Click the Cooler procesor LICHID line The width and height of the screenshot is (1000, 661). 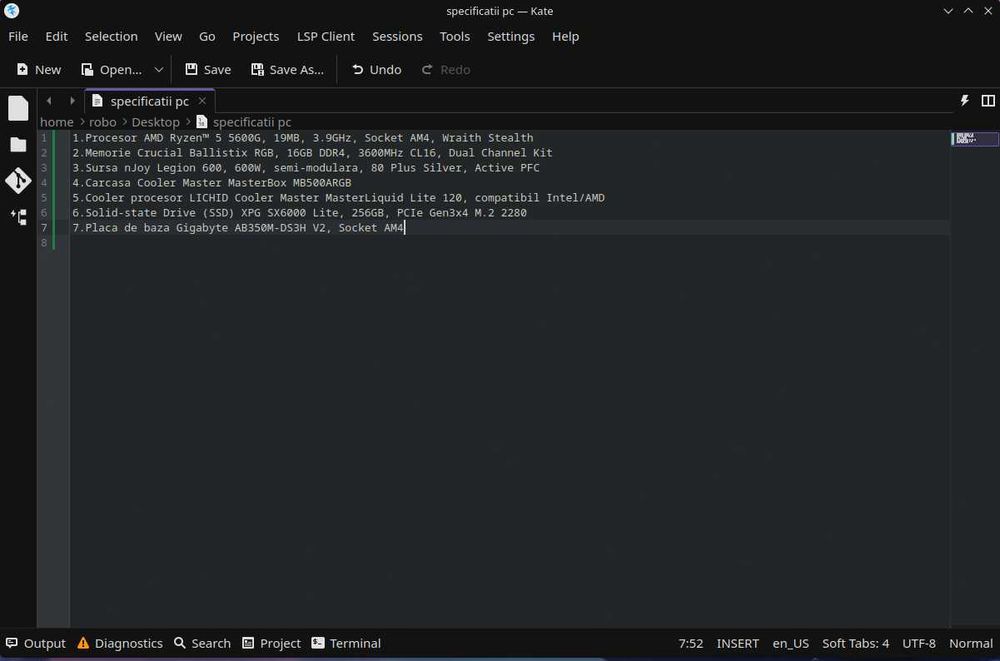click(338, 198)
